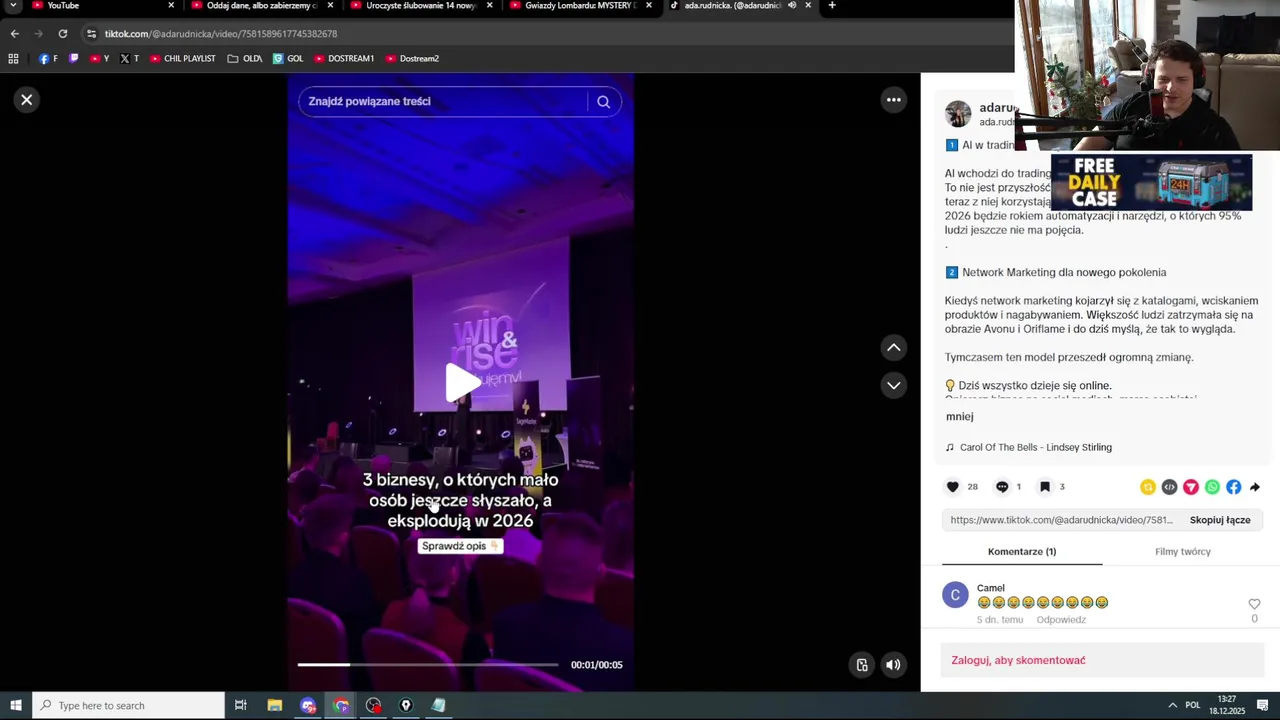This screenshot has height=720, width=1280.
Task: Switch to 'Gwiazdy Lombardu: MYSTERY' tab
Action: [x=580, y=6]
